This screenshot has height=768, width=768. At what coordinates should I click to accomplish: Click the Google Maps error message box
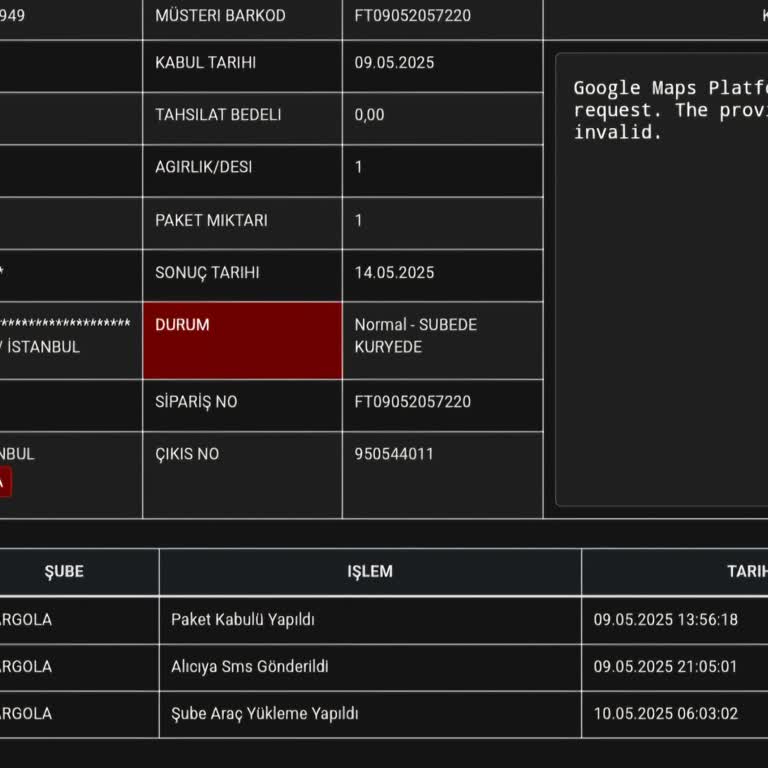coord(662,280)
